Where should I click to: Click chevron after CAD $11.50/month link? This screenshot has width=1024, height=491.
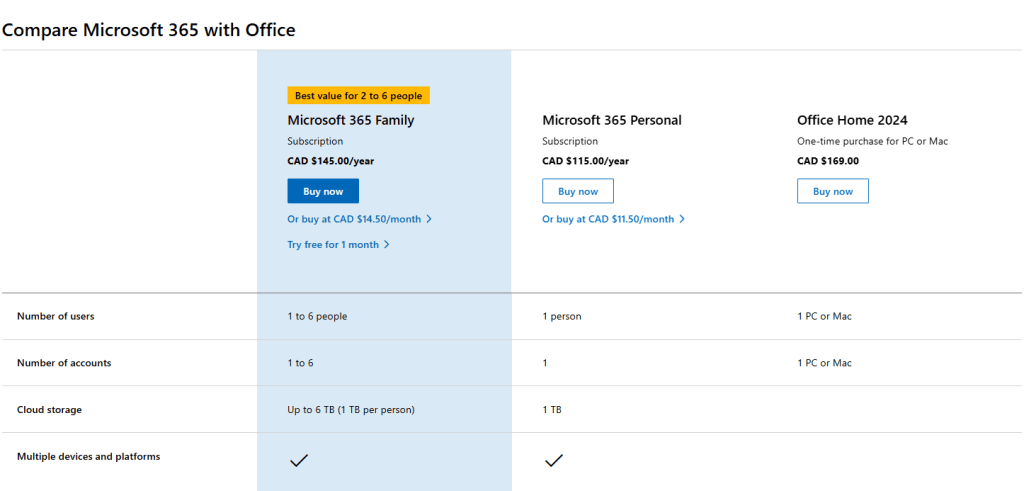[x=682, y=219]
